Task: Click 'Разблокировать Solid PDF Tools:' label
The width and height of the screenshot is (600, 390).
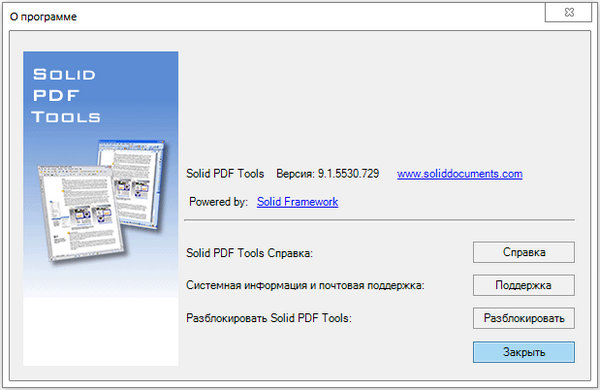Action: pos(269,318)
